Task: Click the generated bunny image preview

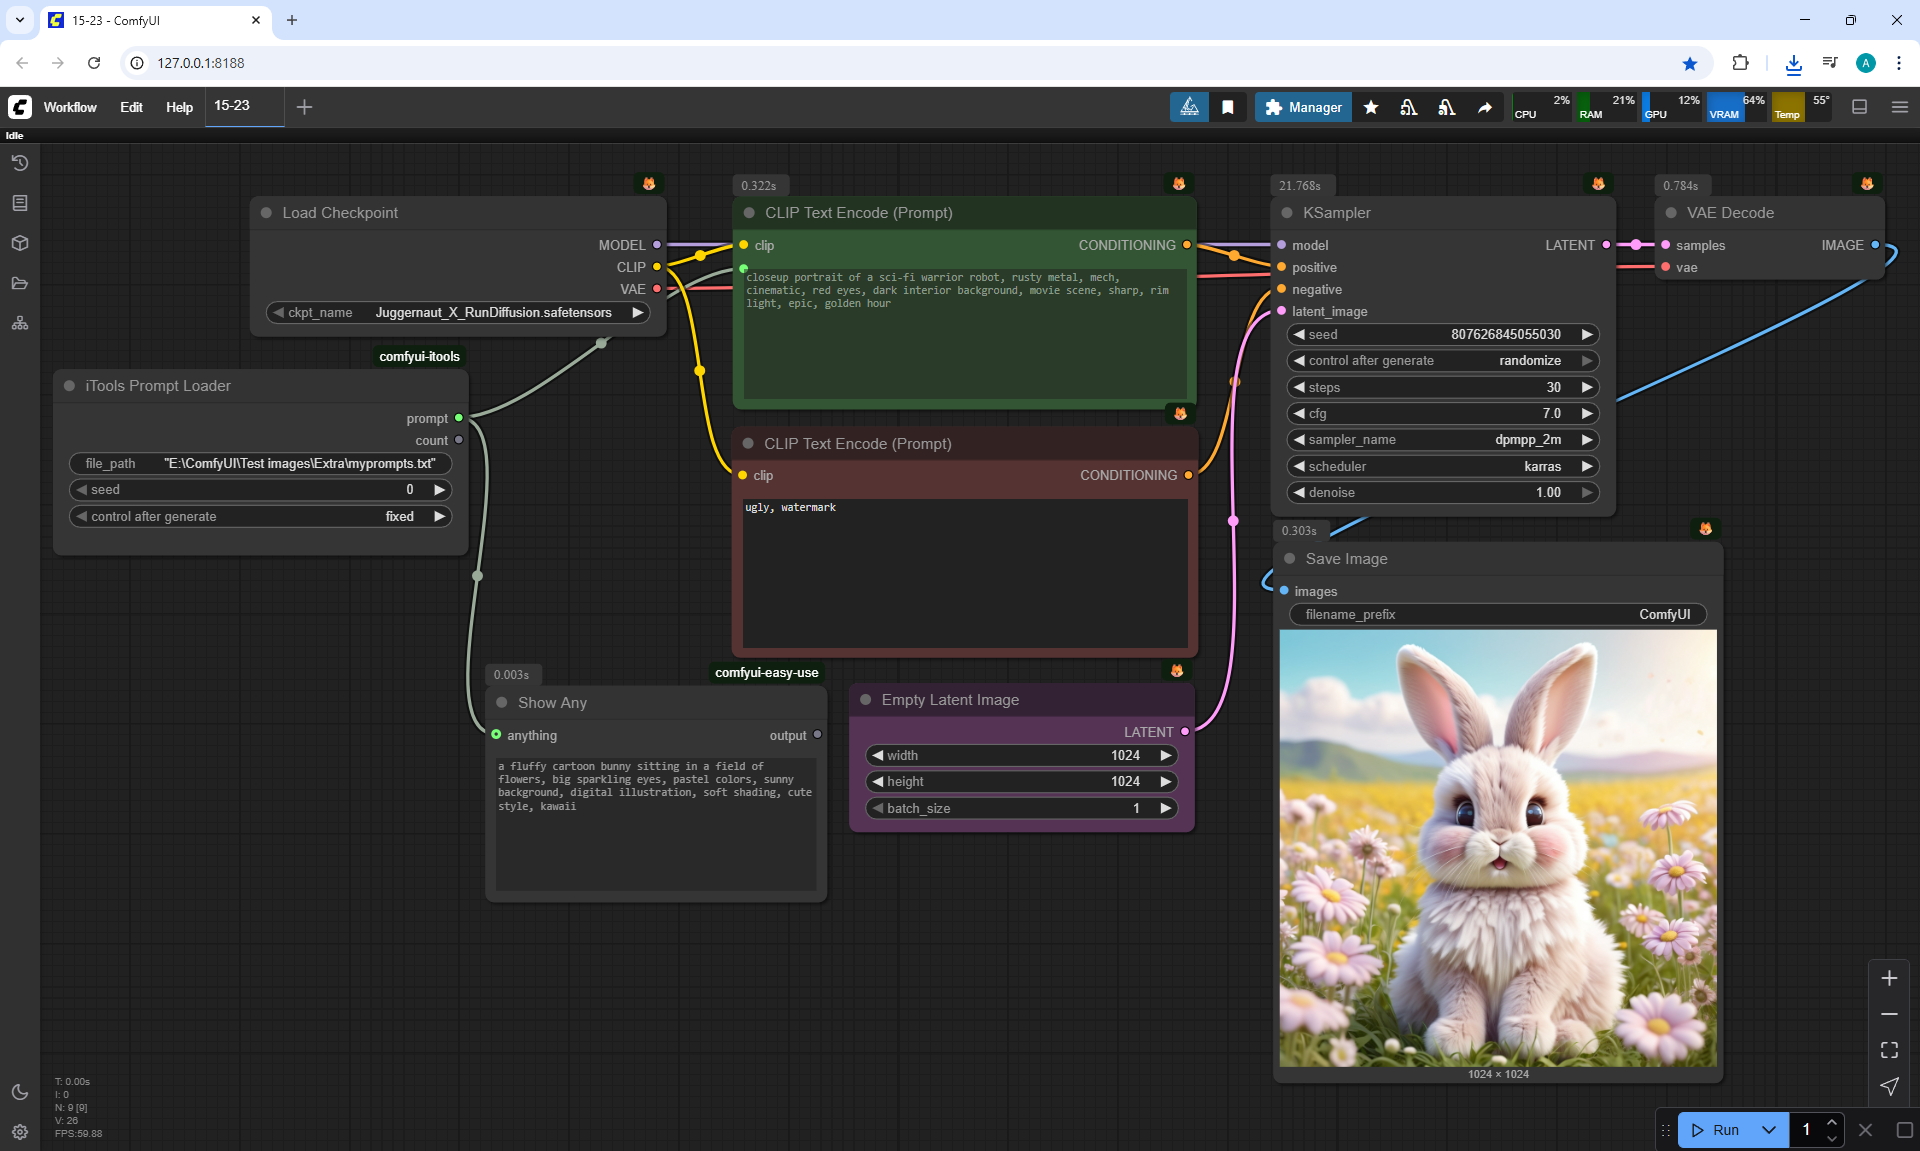Action: [x=1498, y=848]
